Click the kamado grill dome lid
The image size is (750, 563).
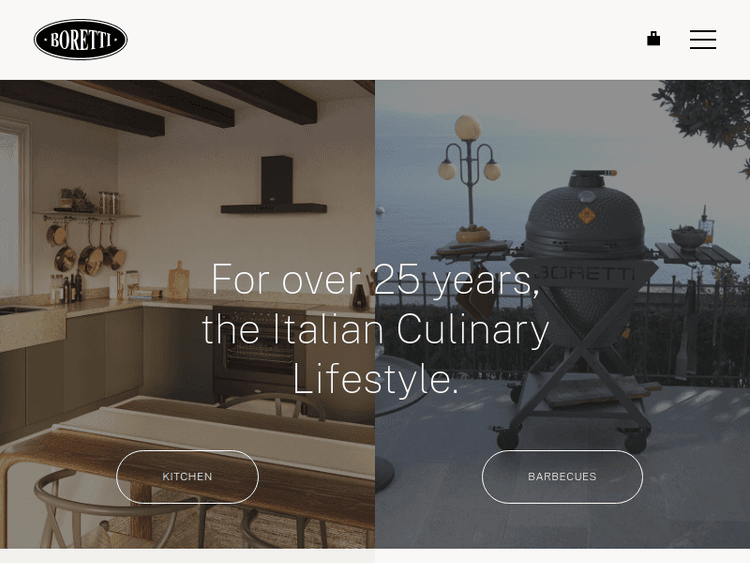(x=585, y=214)
